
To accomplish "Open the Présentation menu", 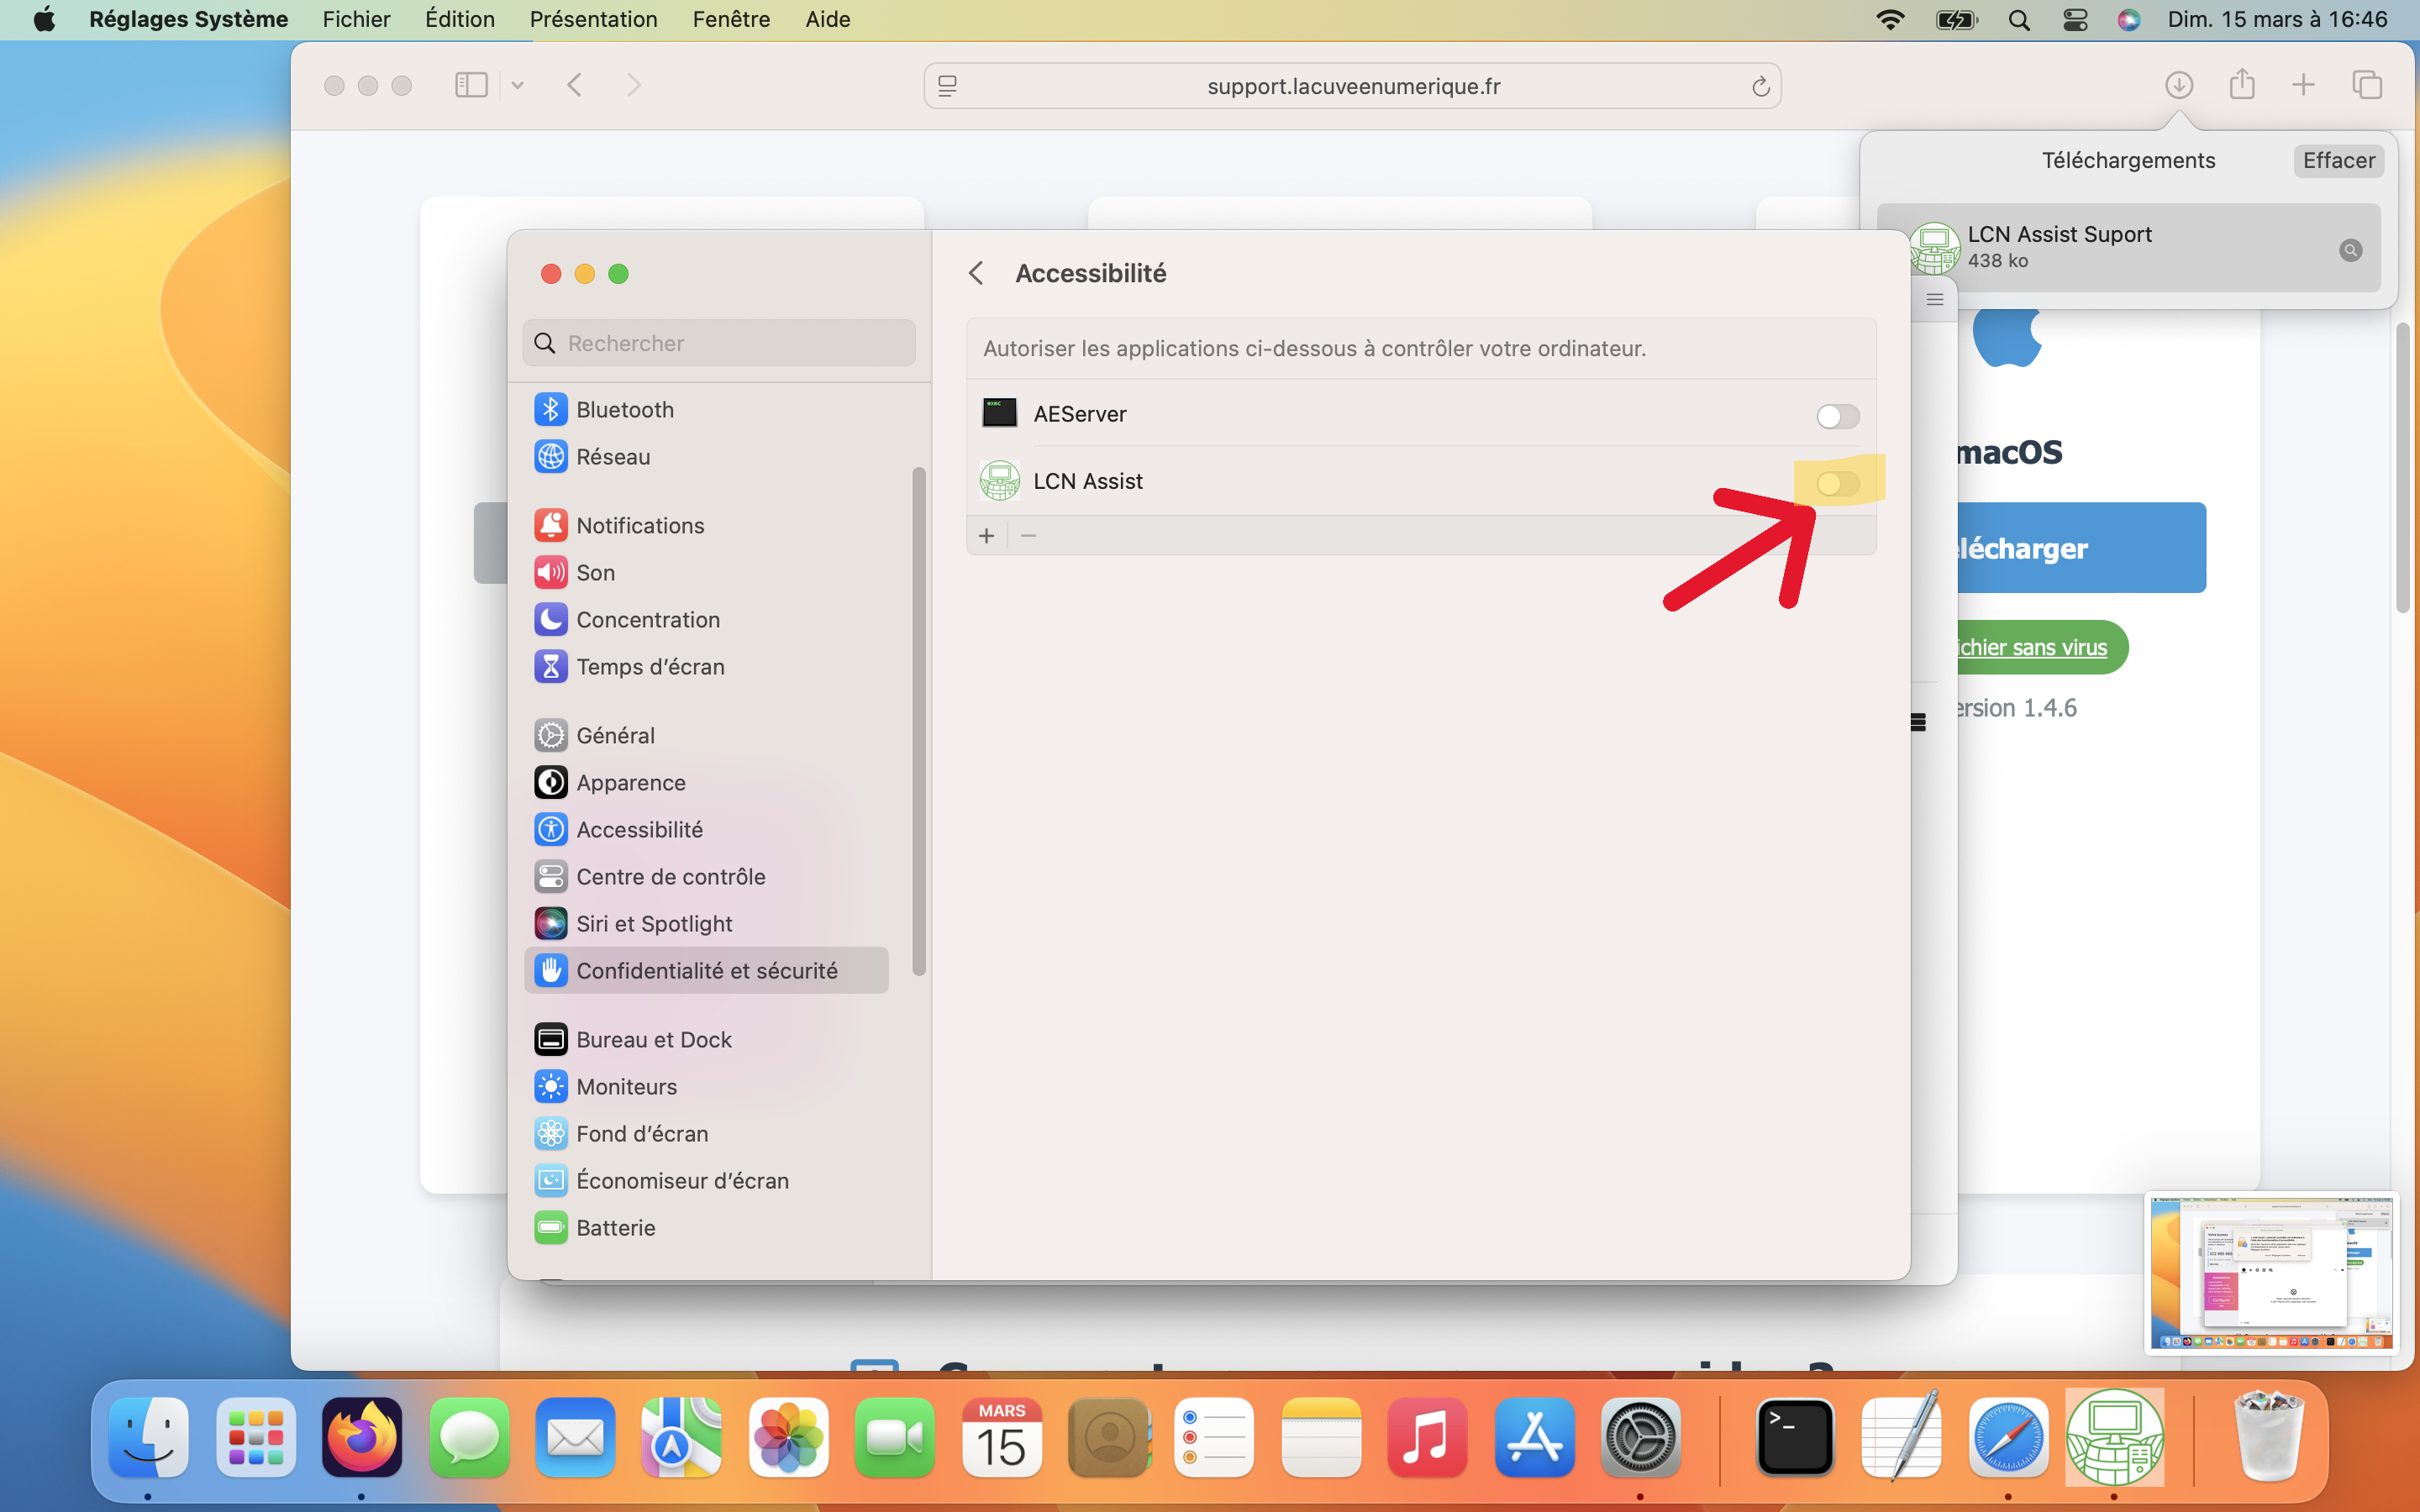I will (x=593, y=19).
